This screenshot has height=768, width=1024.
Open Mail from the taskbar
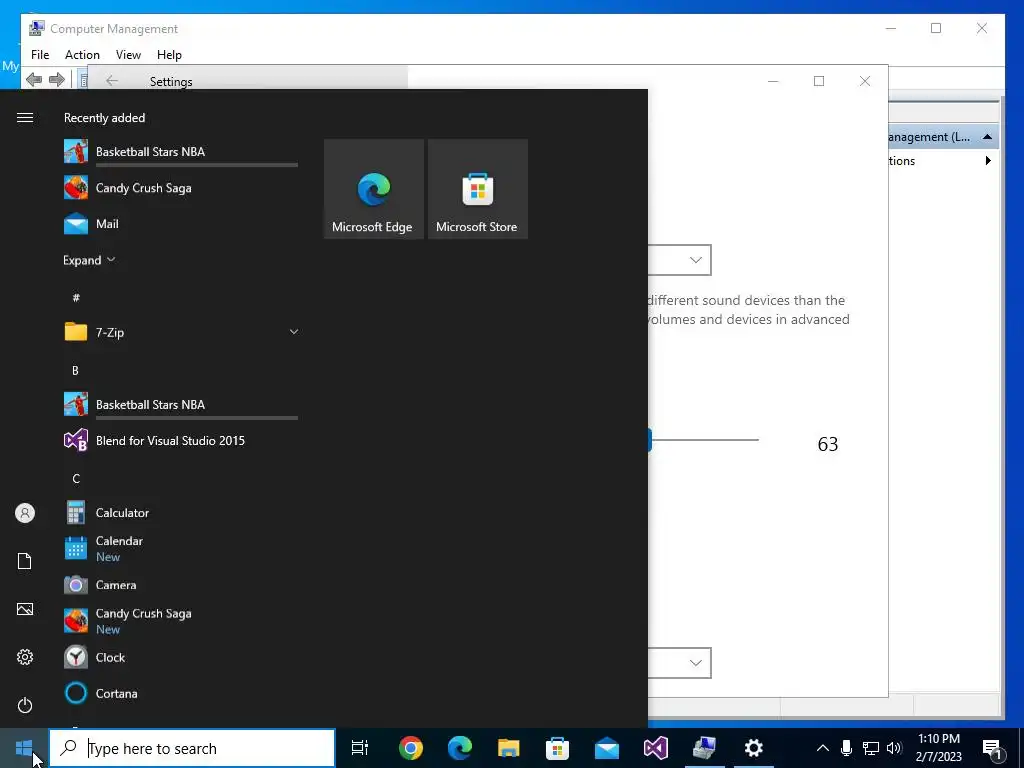click(x=607, y=748)
